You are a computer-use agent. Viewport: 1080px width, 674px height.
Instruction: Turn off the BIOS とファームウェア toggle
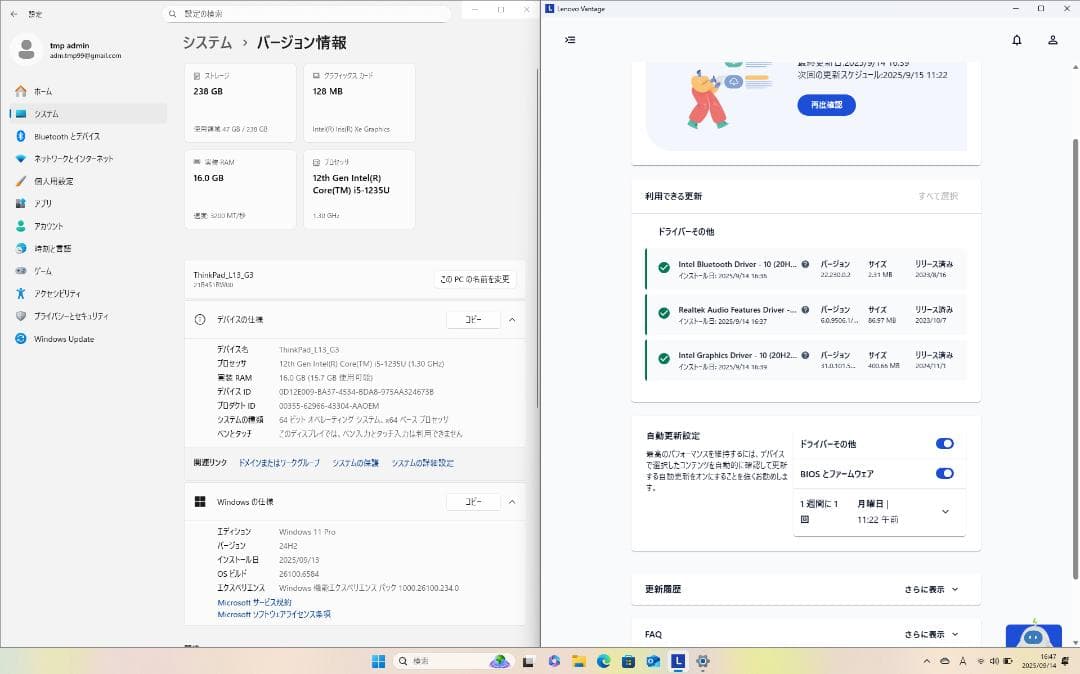coord(945,474)
